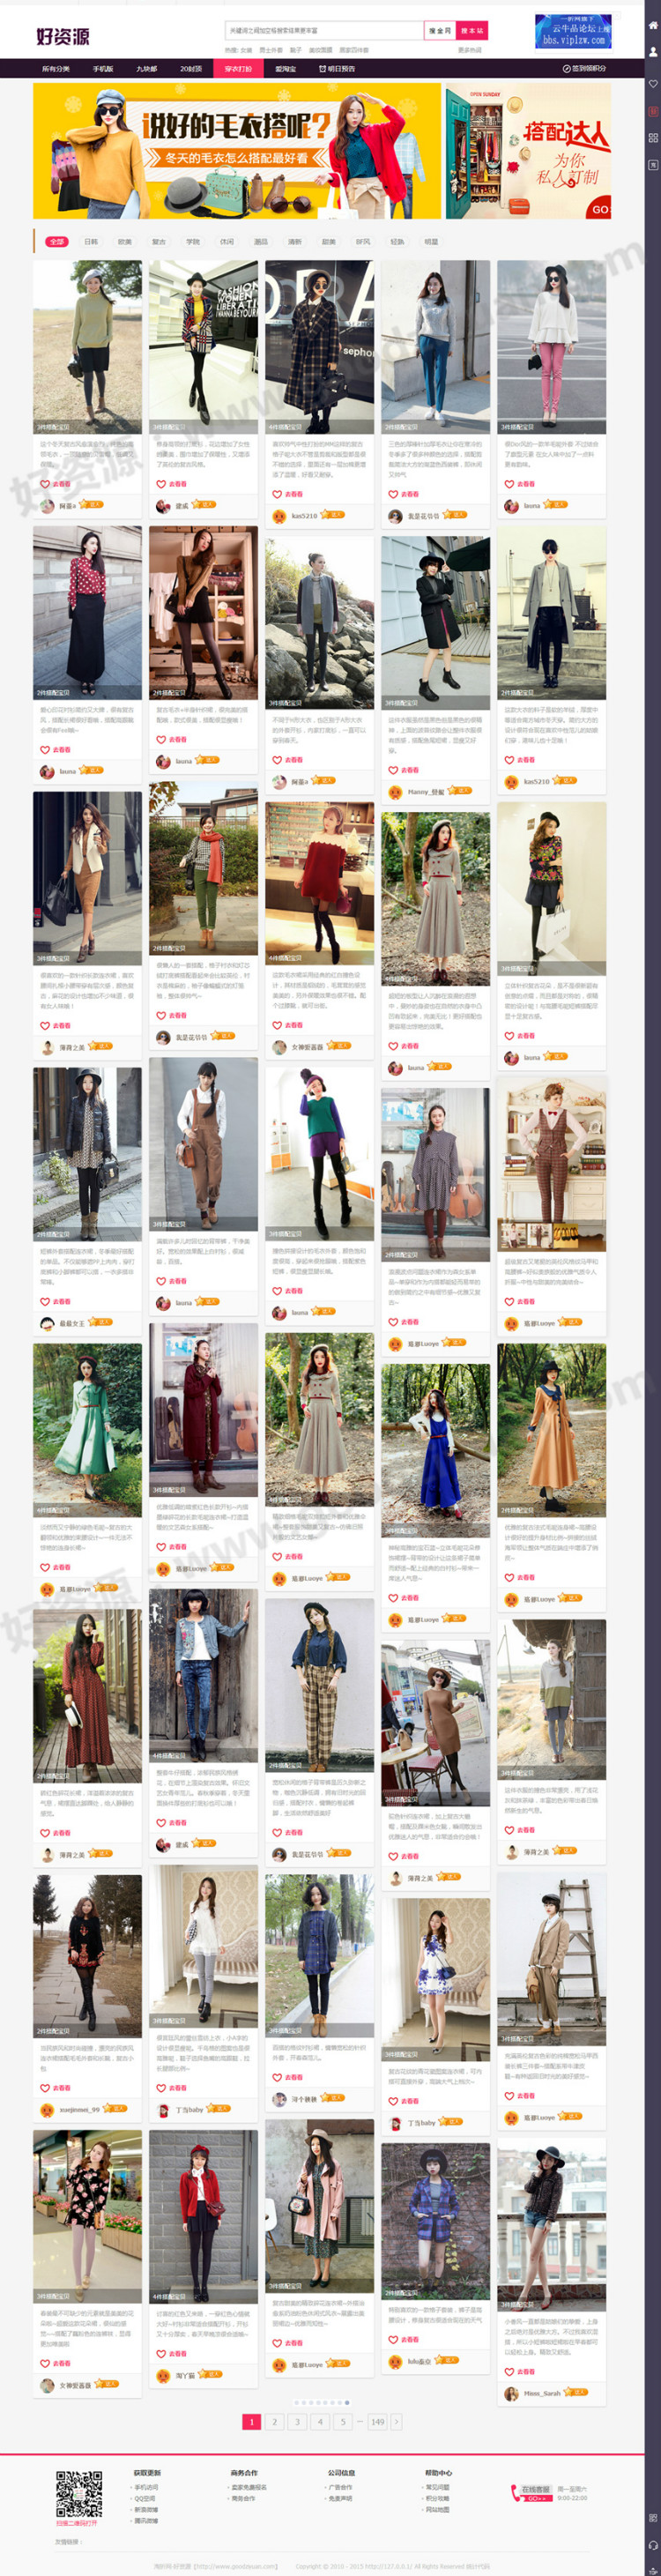Select the 学院 style filter
This screenshot has height=2576, width=661.
193,241
